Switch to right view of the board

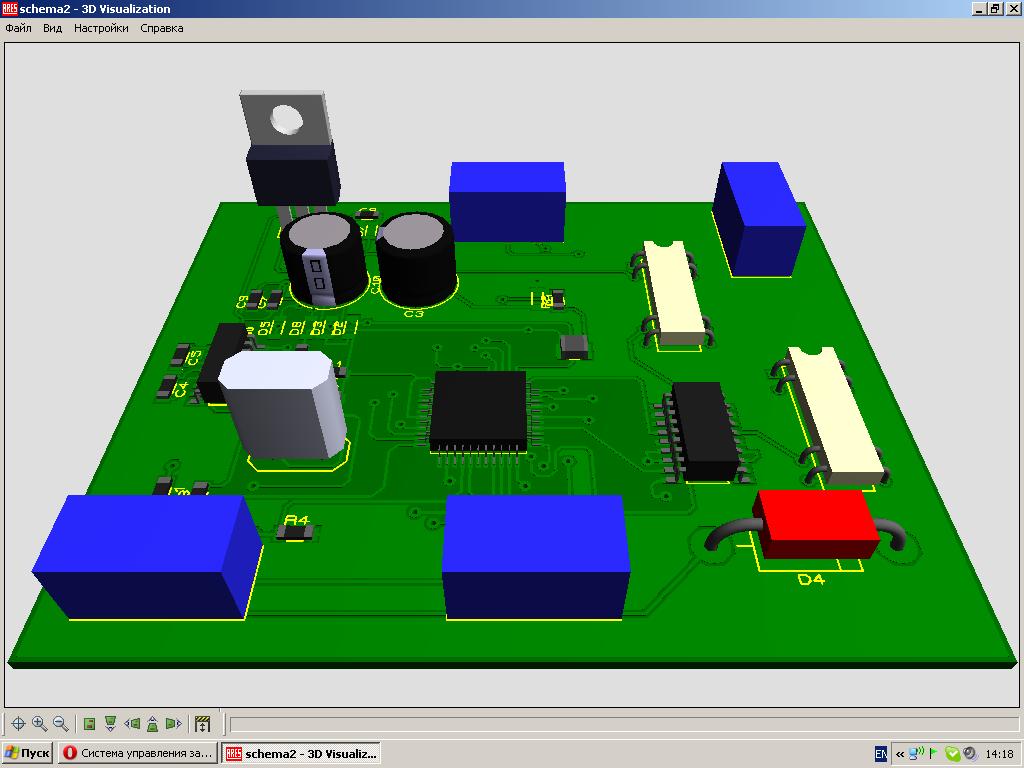[173, 724]
